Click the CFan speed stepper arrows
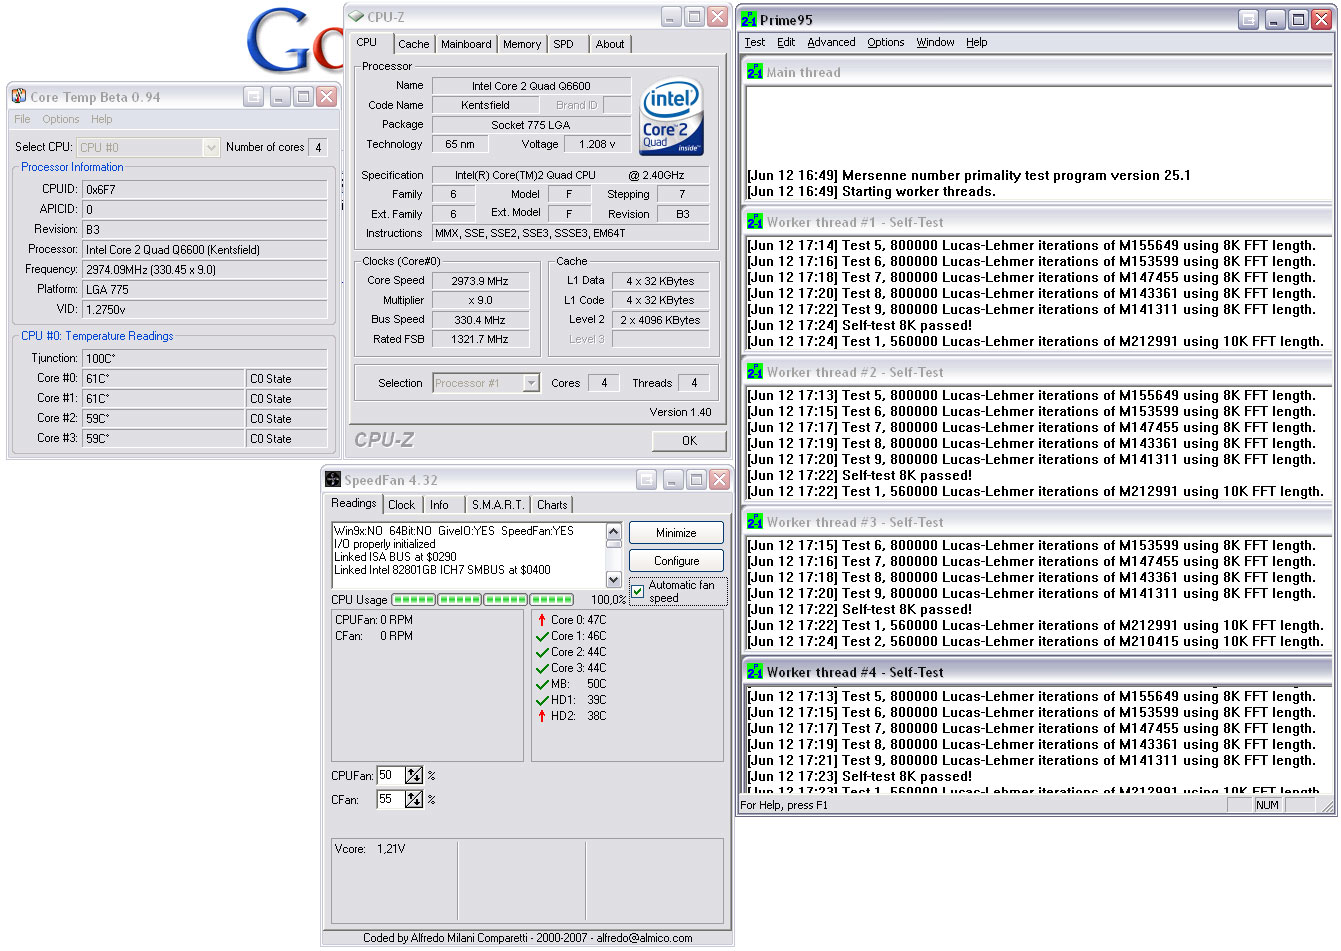This screenshot has height=951, width=1341. [x=414, y=799]
